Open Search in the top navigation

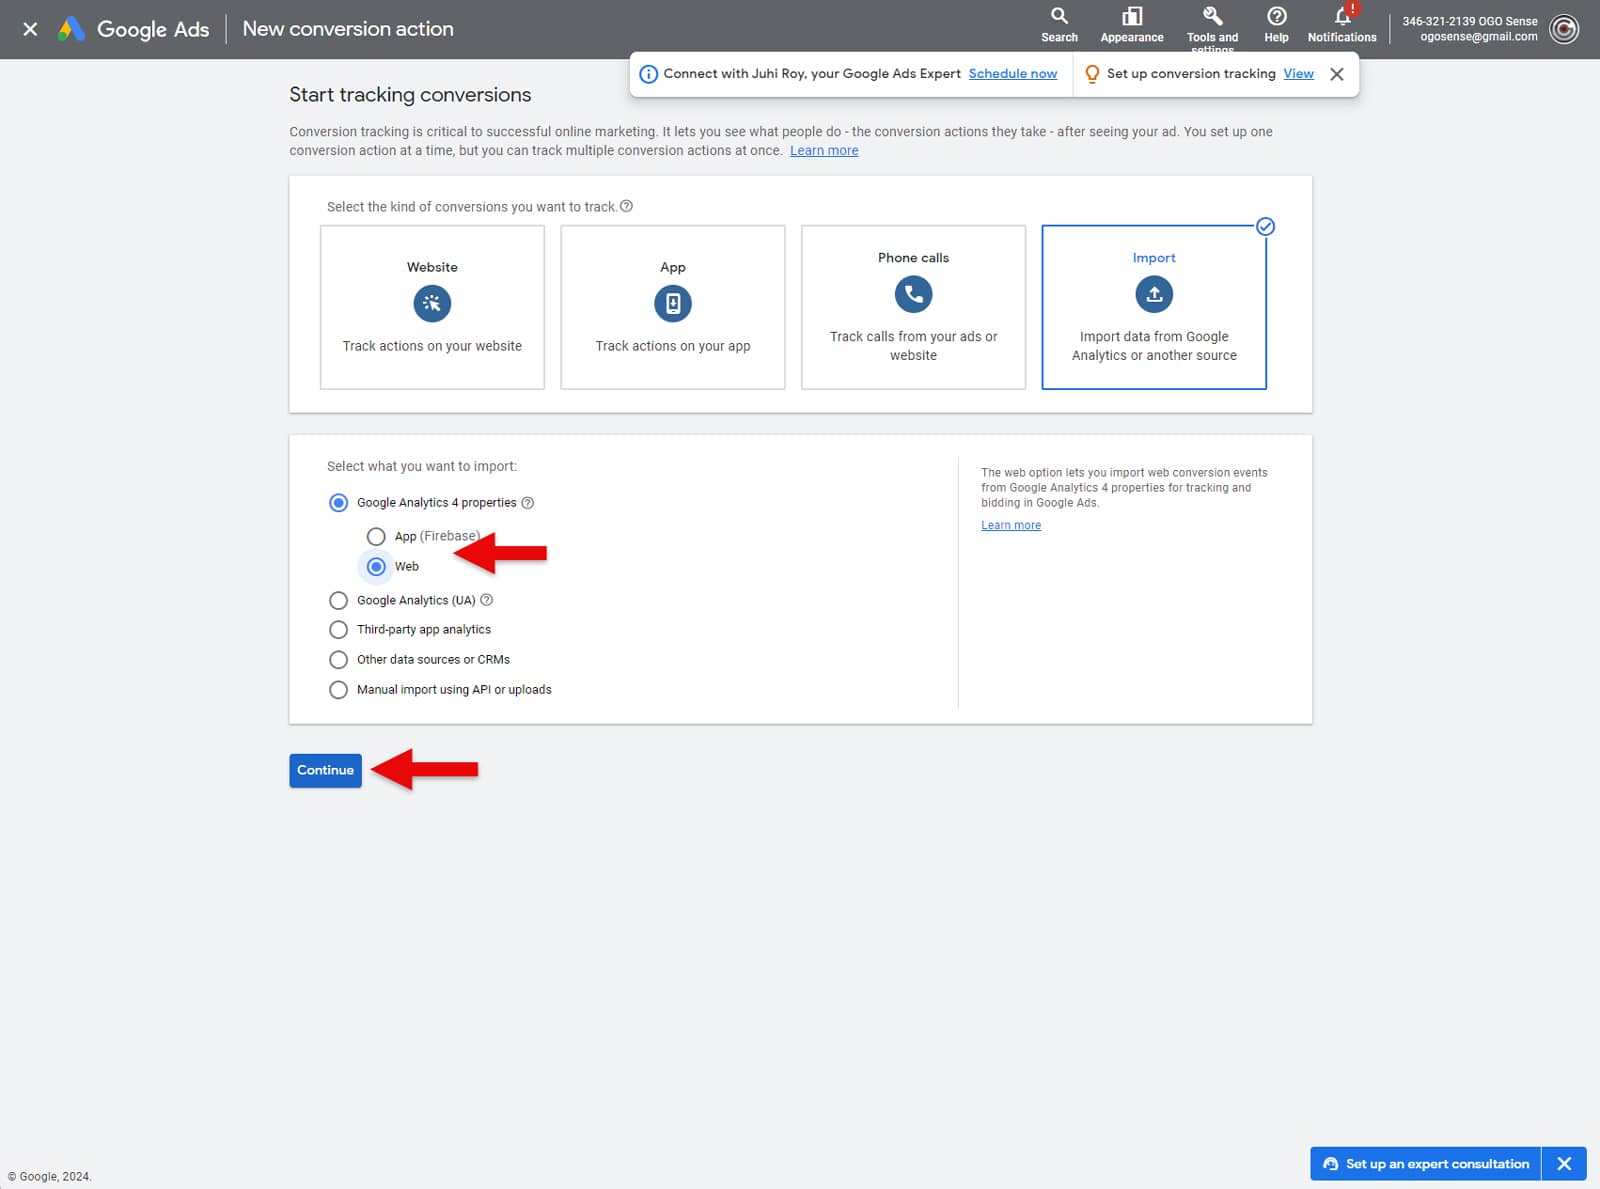point(1058,24)
